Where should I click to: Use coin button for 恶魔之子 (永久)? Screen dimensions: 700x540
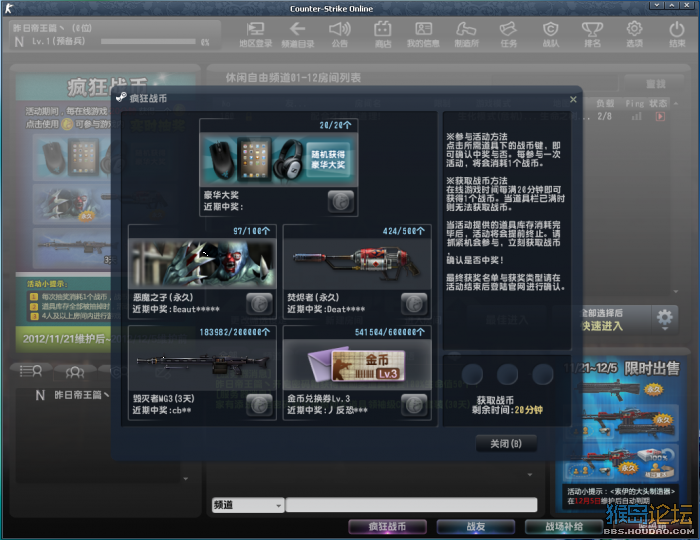pyautogui.click(x=259, y=304)
